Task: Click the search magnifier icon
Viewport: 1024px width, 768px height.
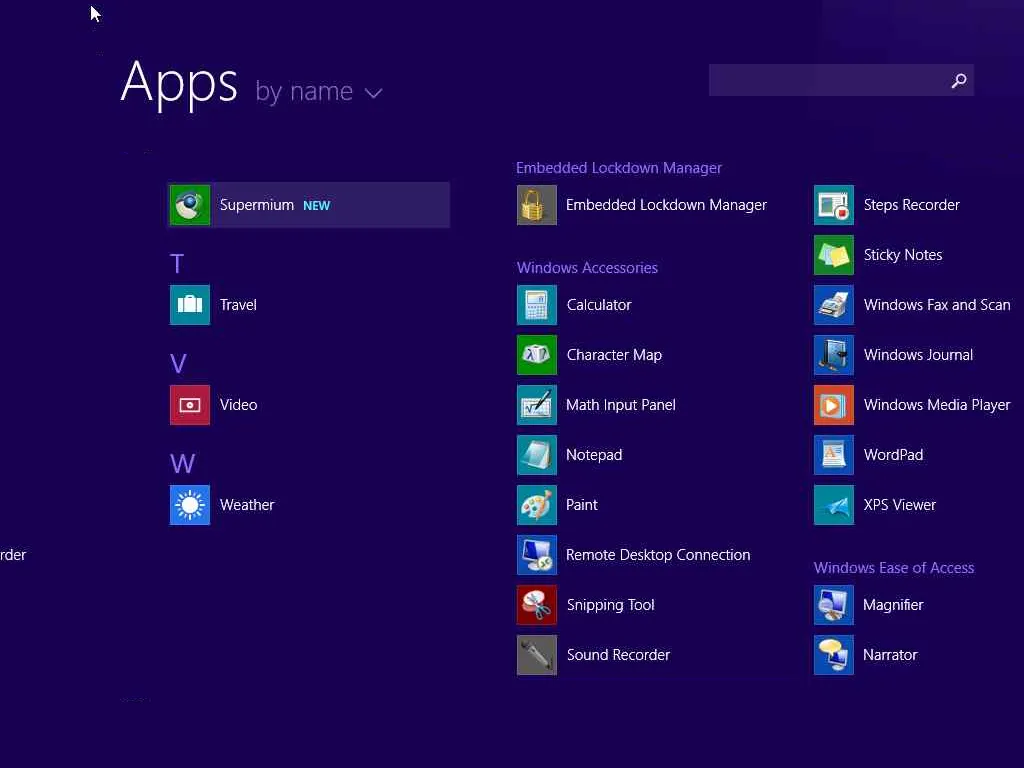Action: pos(959,80)
